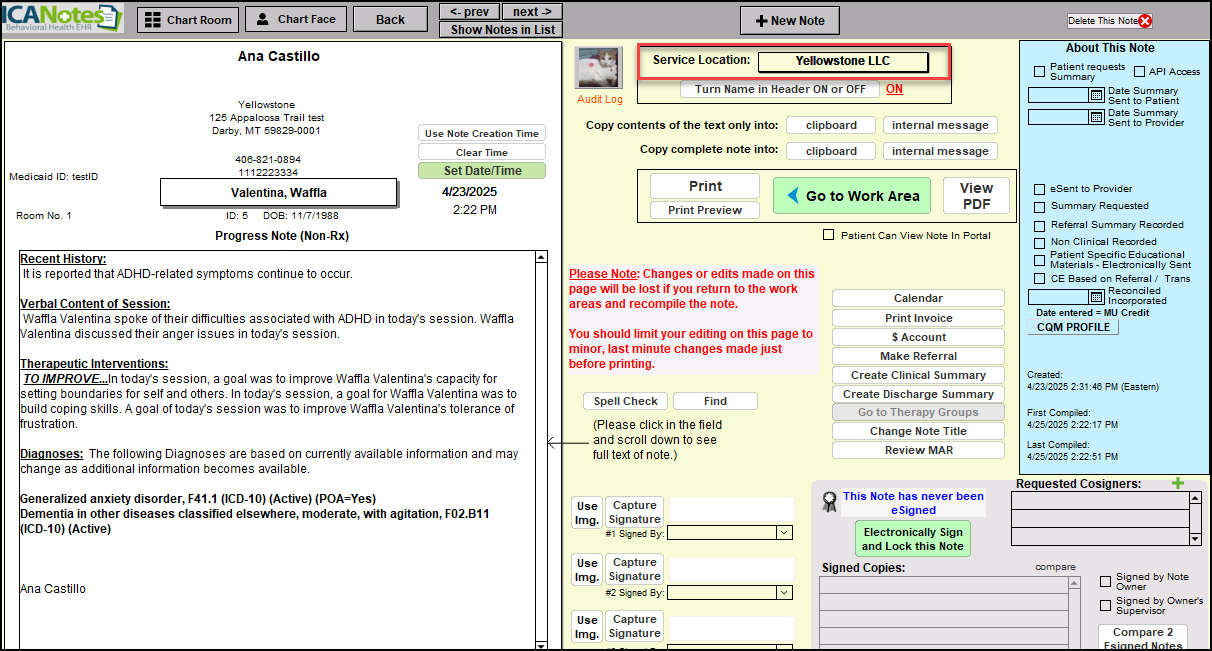The image size is (1212, 651).
Task: Expand the #2 Signed By dropdown
Action: pyautogui.click(x=784, y=593)
